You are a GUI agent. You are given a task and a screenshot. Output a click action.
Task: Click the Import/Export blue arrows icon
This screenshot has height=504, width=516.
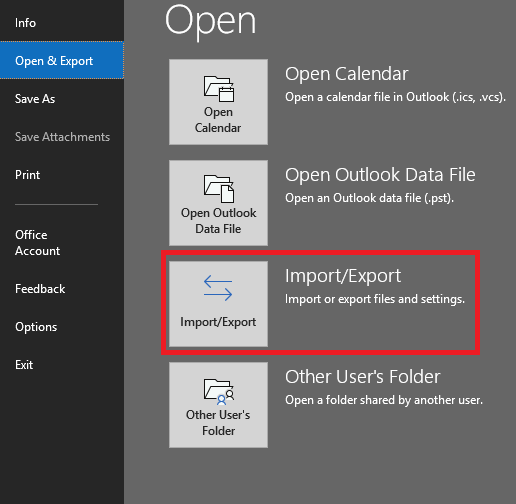click(x=218, y=288)
